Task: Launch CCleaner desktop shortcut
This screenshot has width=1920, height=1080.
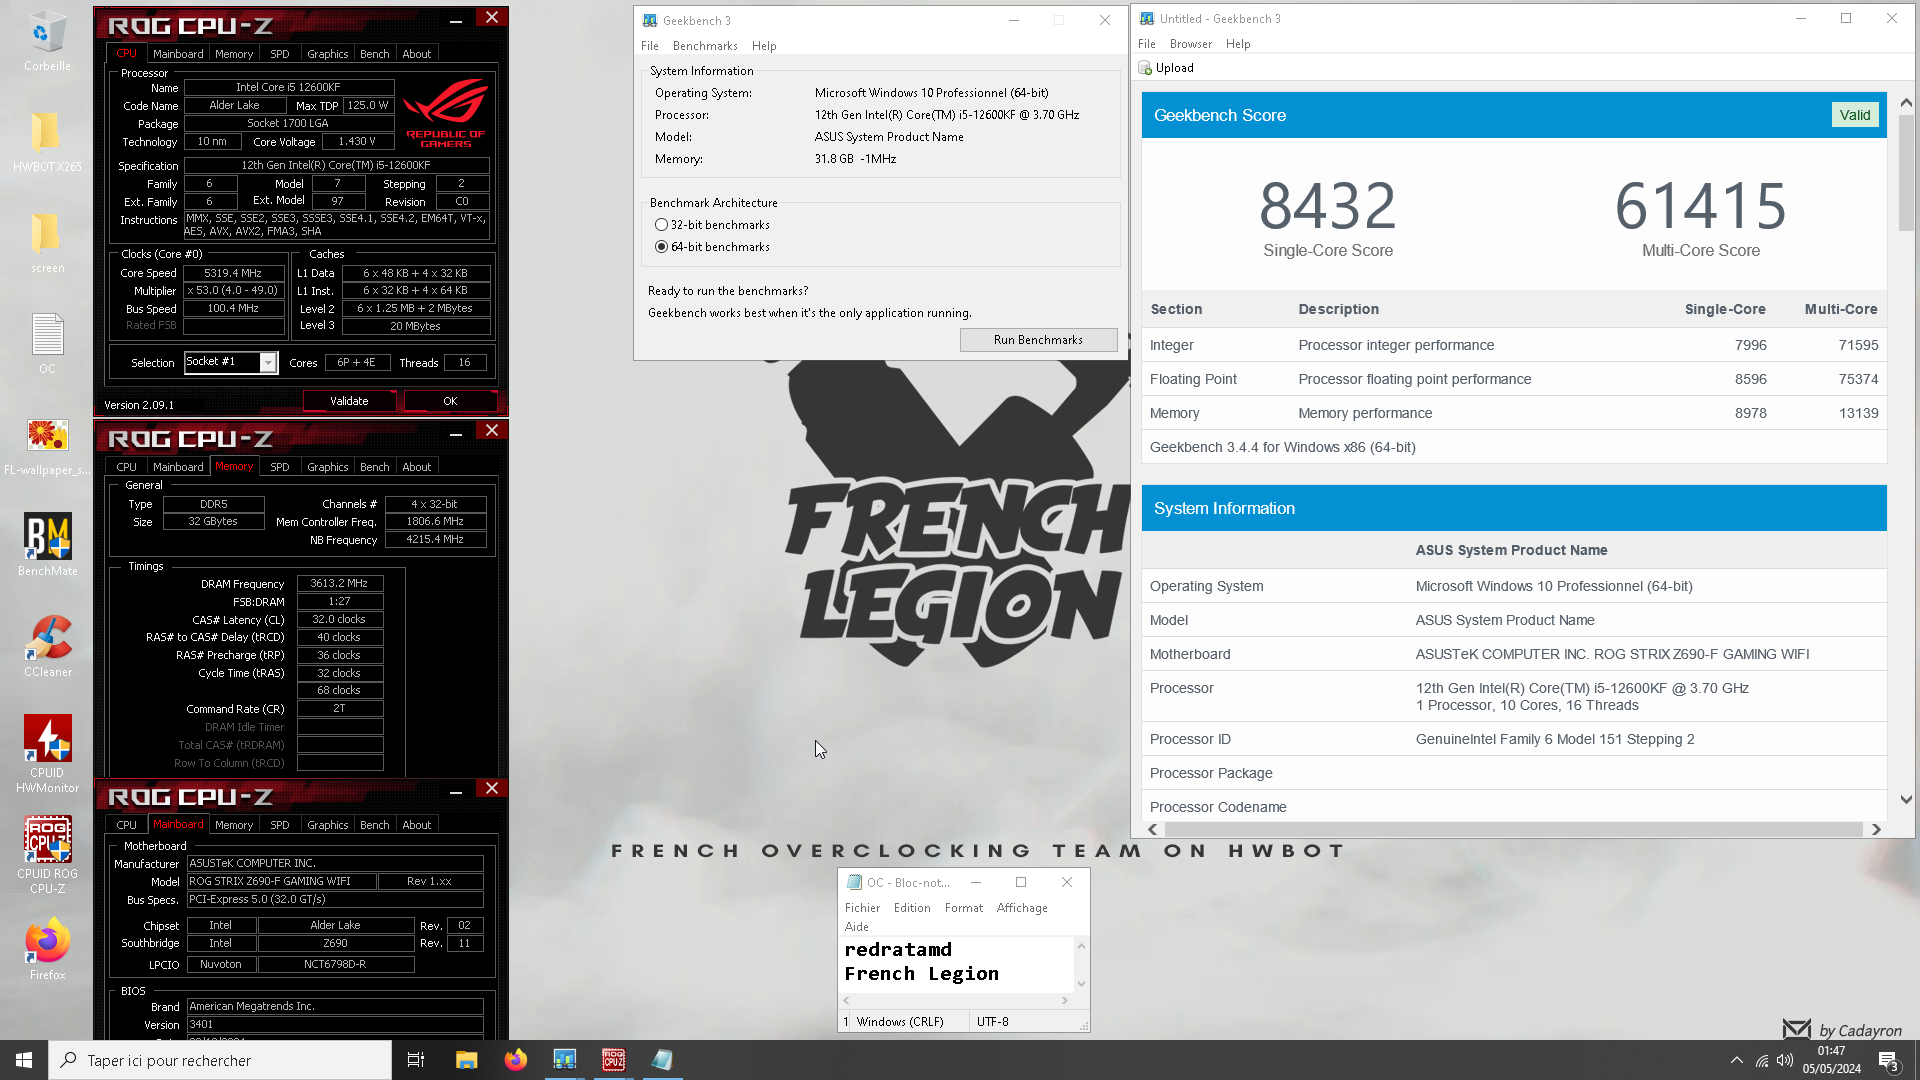Action: (47, 647)
